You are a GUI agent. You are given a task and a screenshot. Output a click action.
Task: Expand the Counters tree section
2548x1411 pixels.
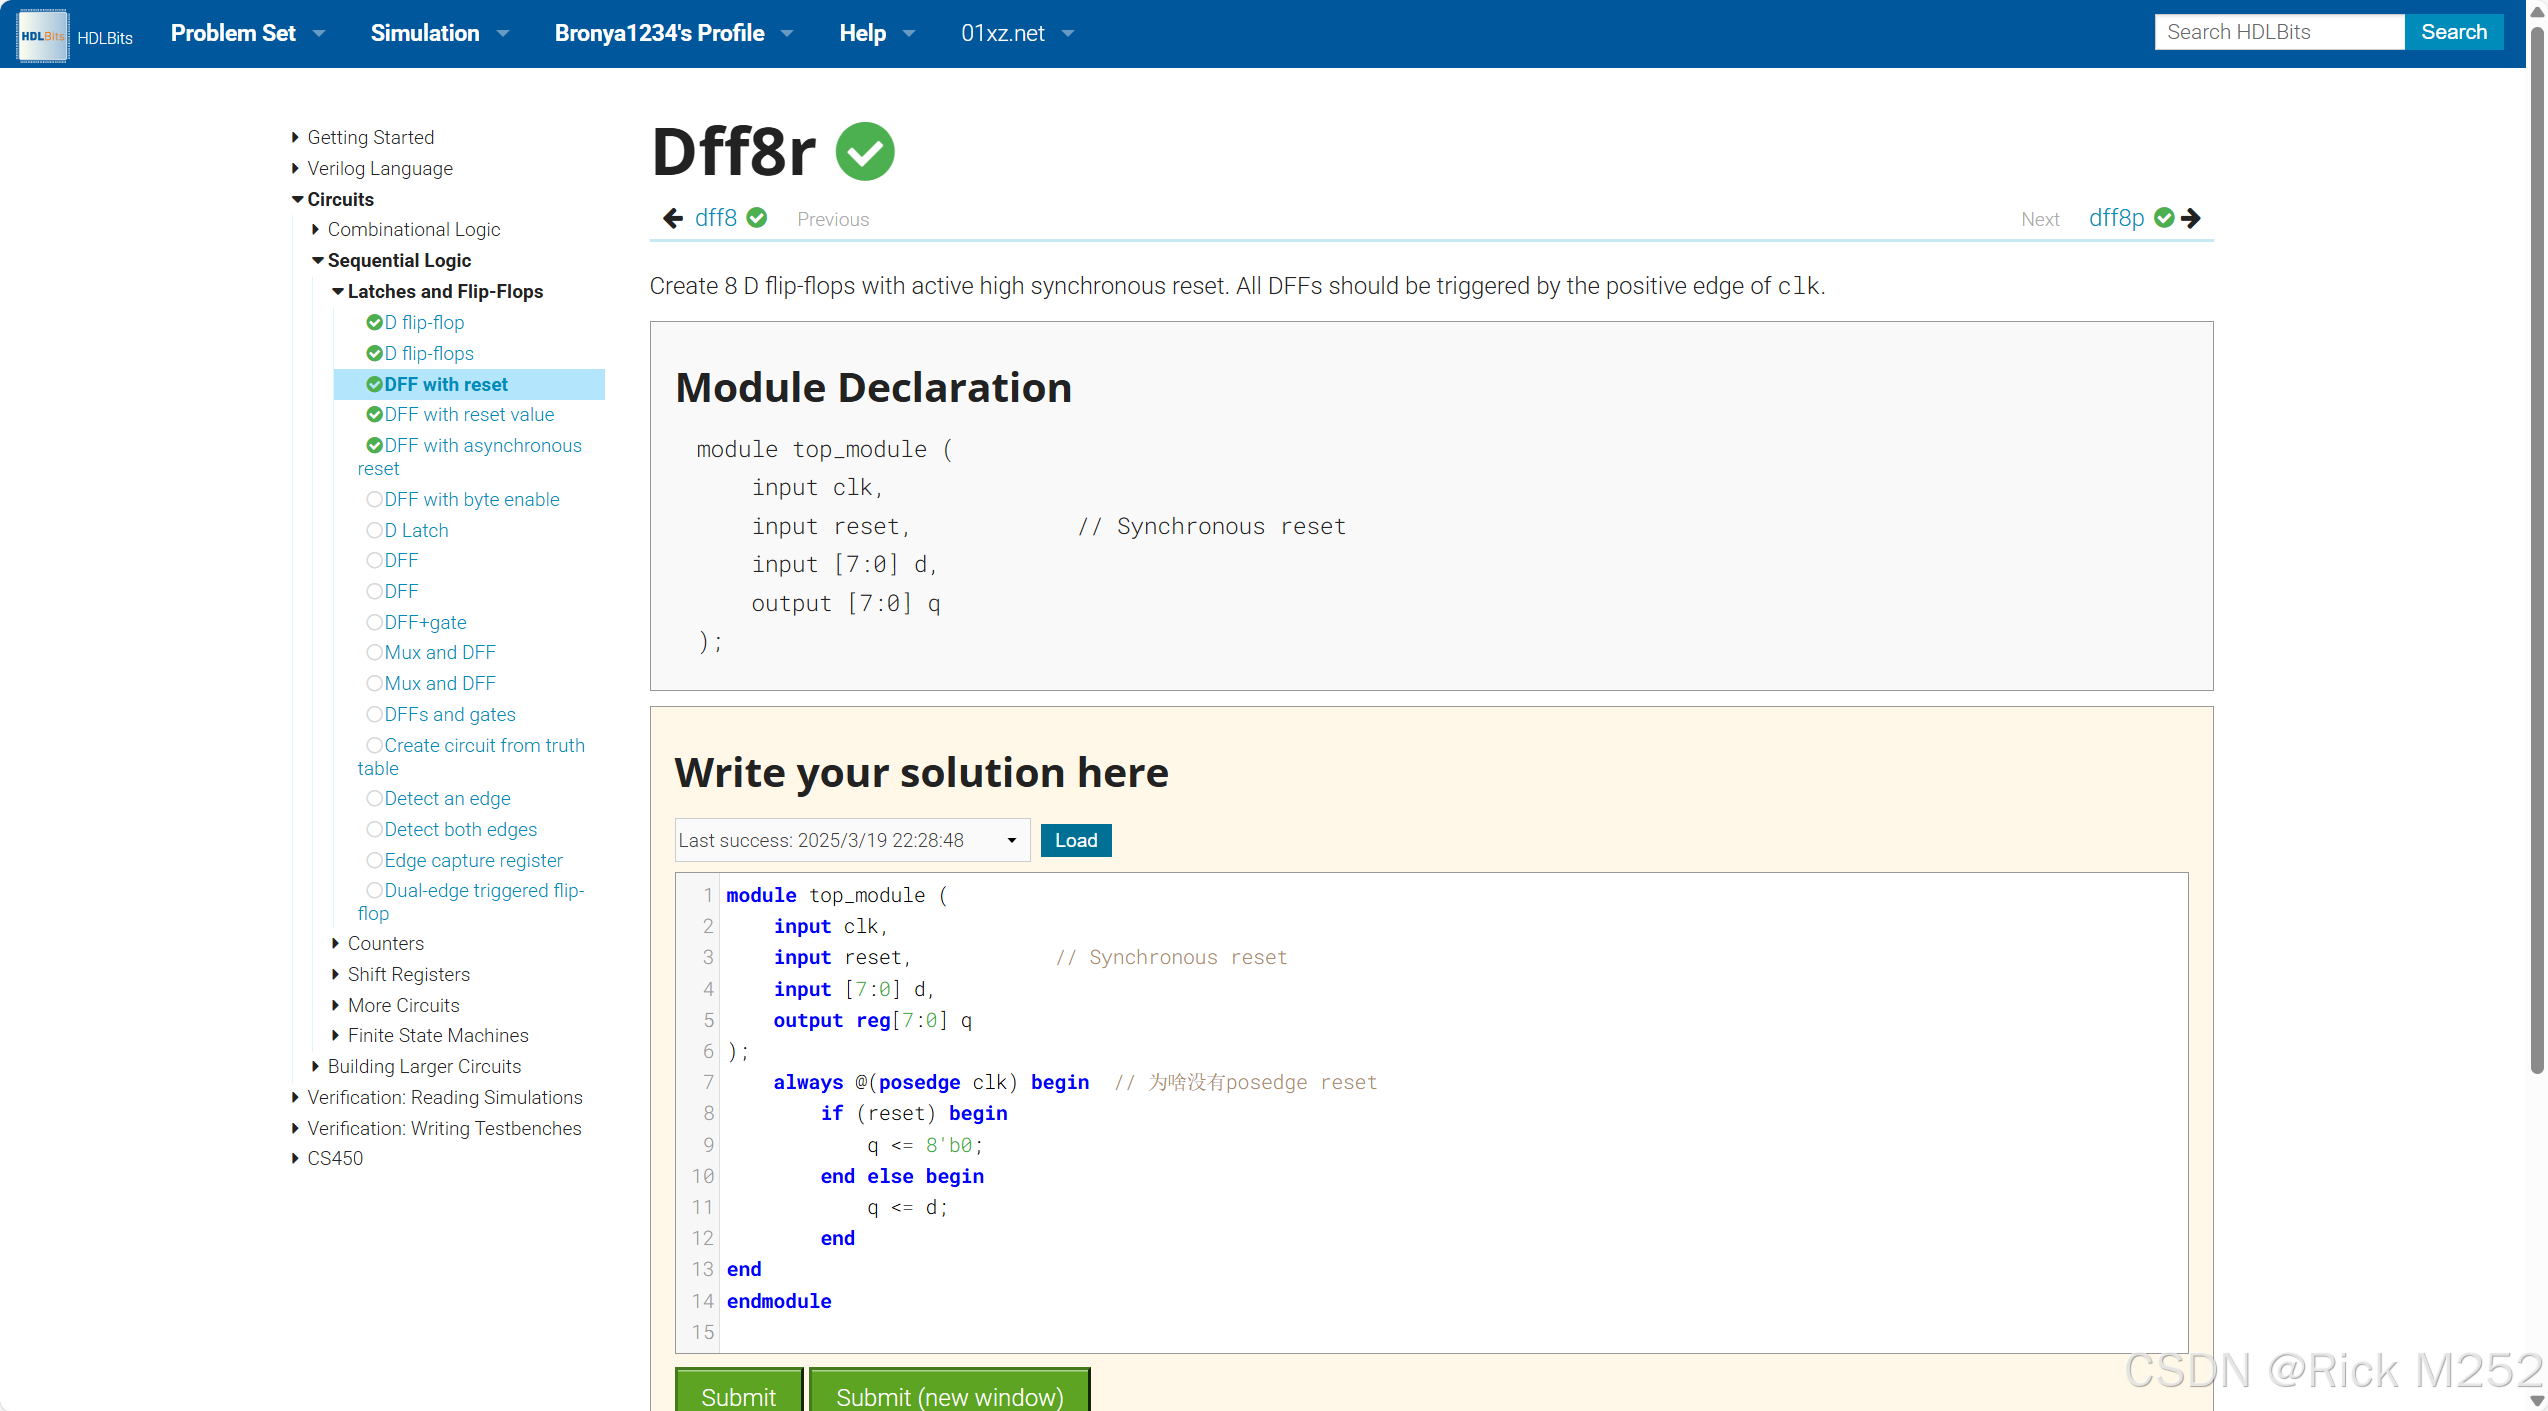point(336,943)
